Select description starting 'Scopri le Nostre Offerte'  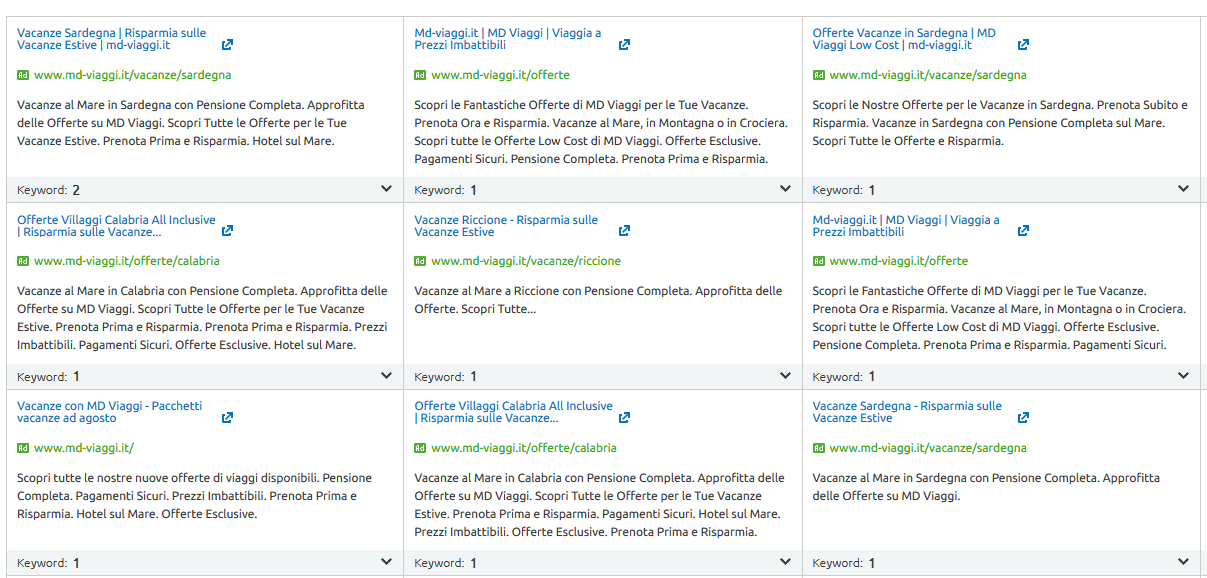coord(1000,123)
